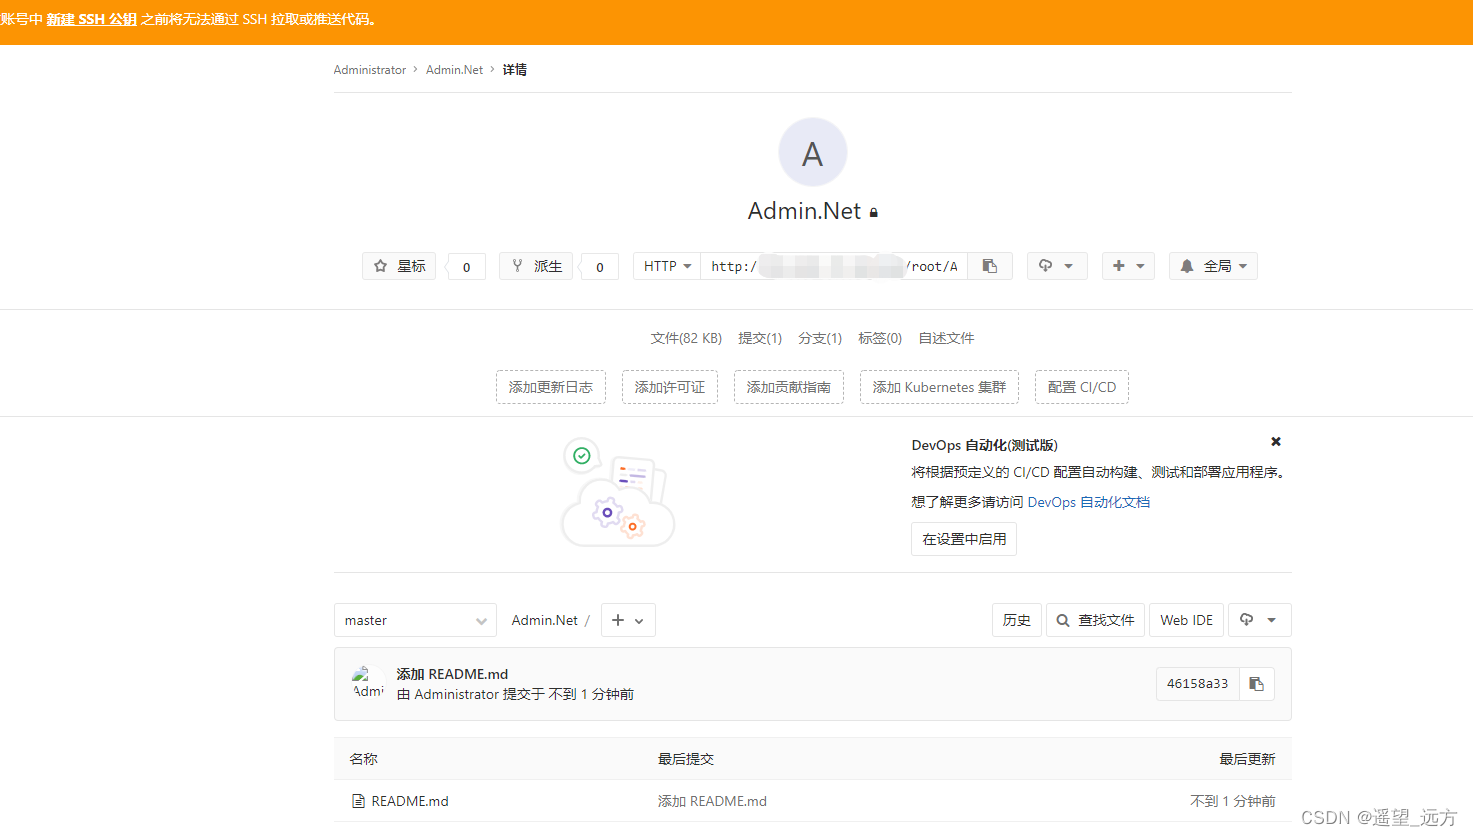Open the 新建 SSH 公钥 link in banner
This screenshot has width=1473, height=836.
pos(91,19)
